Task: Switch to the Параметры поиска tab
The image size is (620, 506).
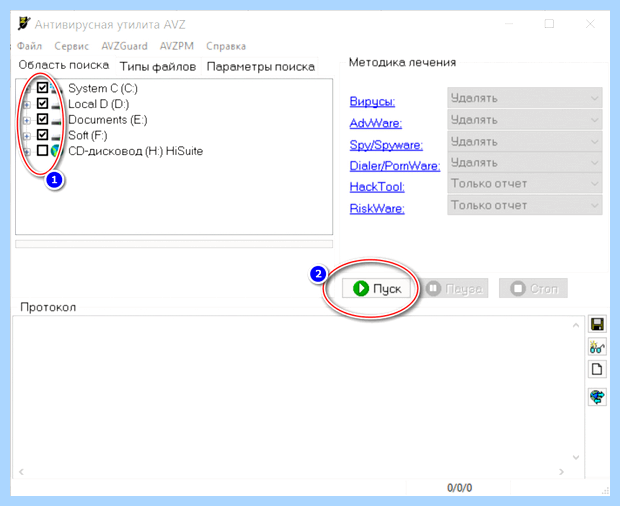Action: (x=261, y=67)
